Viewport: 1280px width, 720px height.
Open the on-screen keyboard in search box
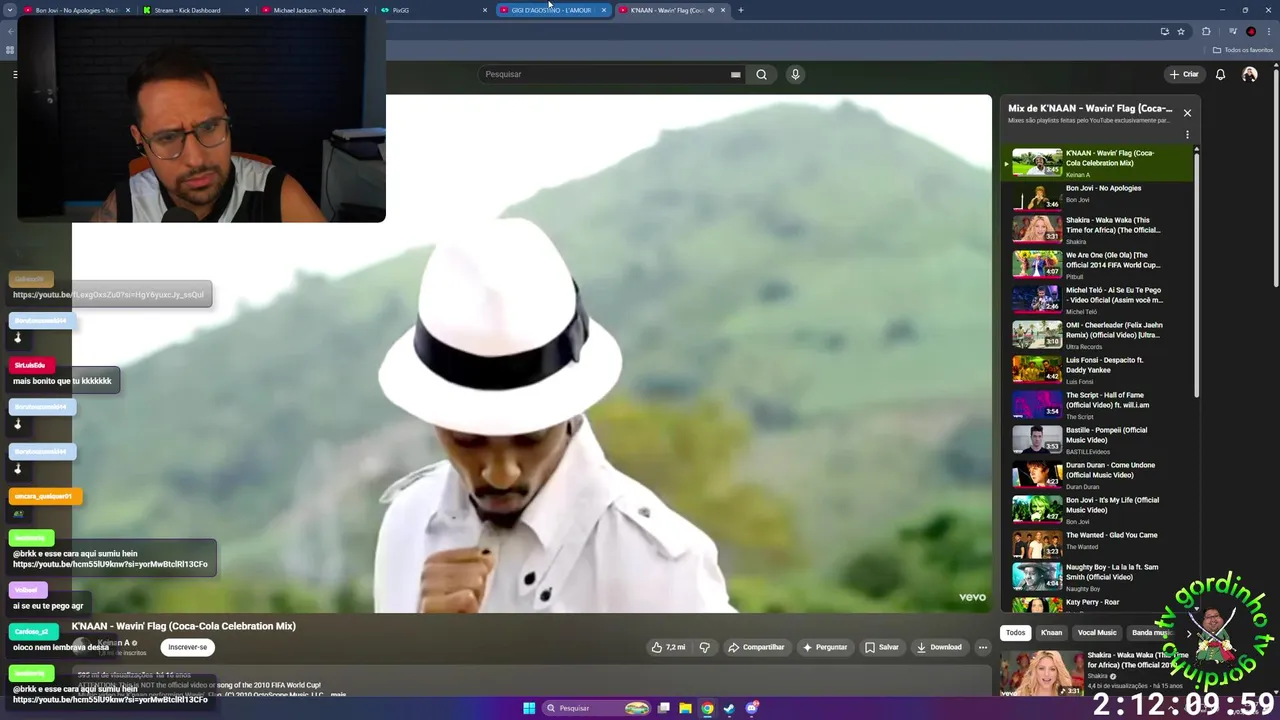[735, 74]
